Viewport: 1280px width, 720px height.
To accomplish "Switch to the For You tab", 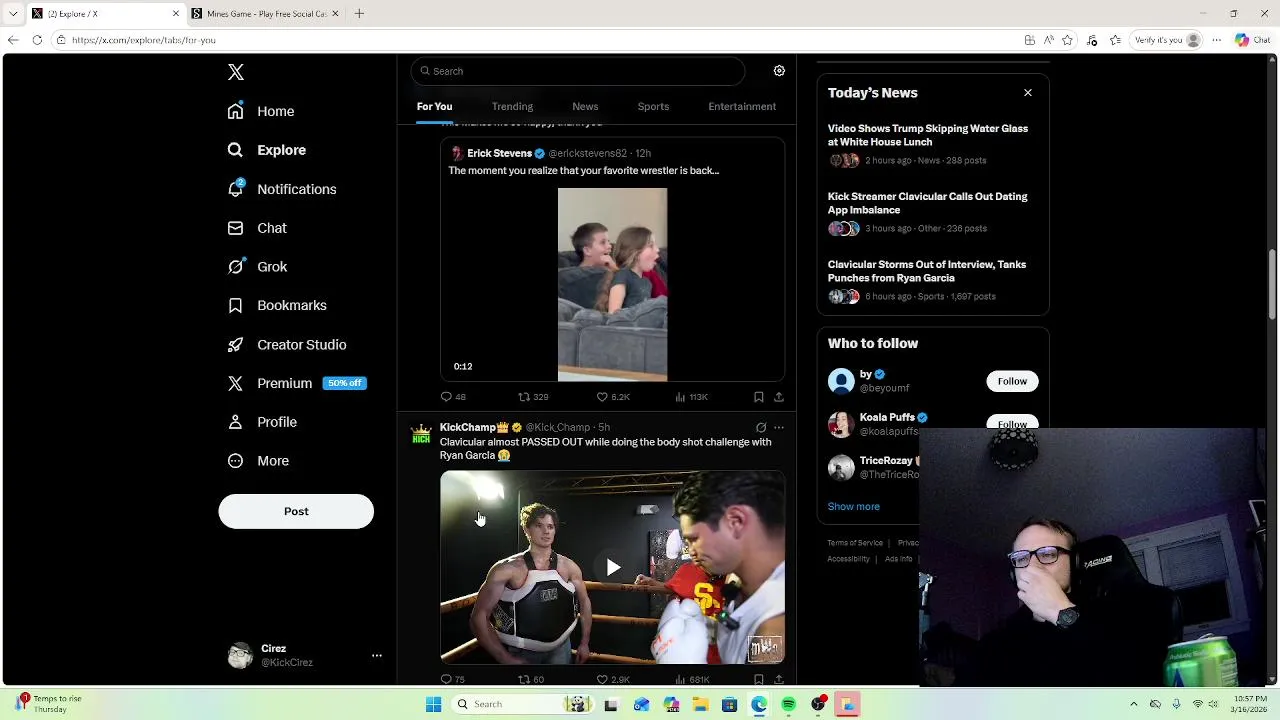I will click(434, 106).
